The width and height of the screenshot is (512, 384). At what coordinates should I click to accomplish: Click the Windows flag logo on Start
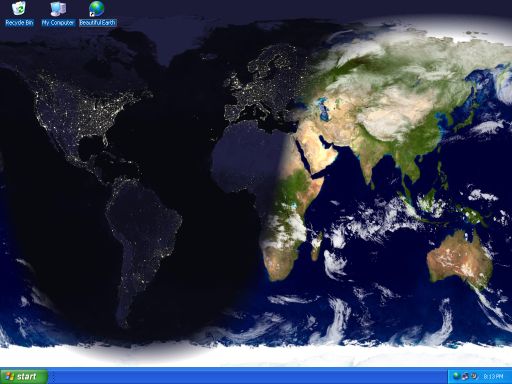[10, 377]
